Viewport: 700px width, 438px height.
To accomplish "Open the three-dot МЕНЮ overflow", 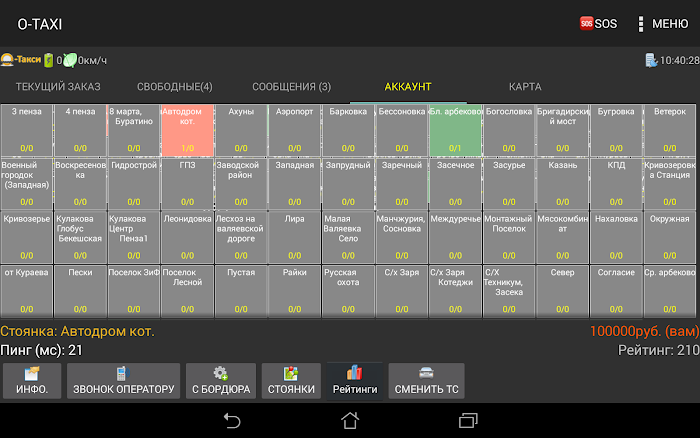I will pos(663,24).
